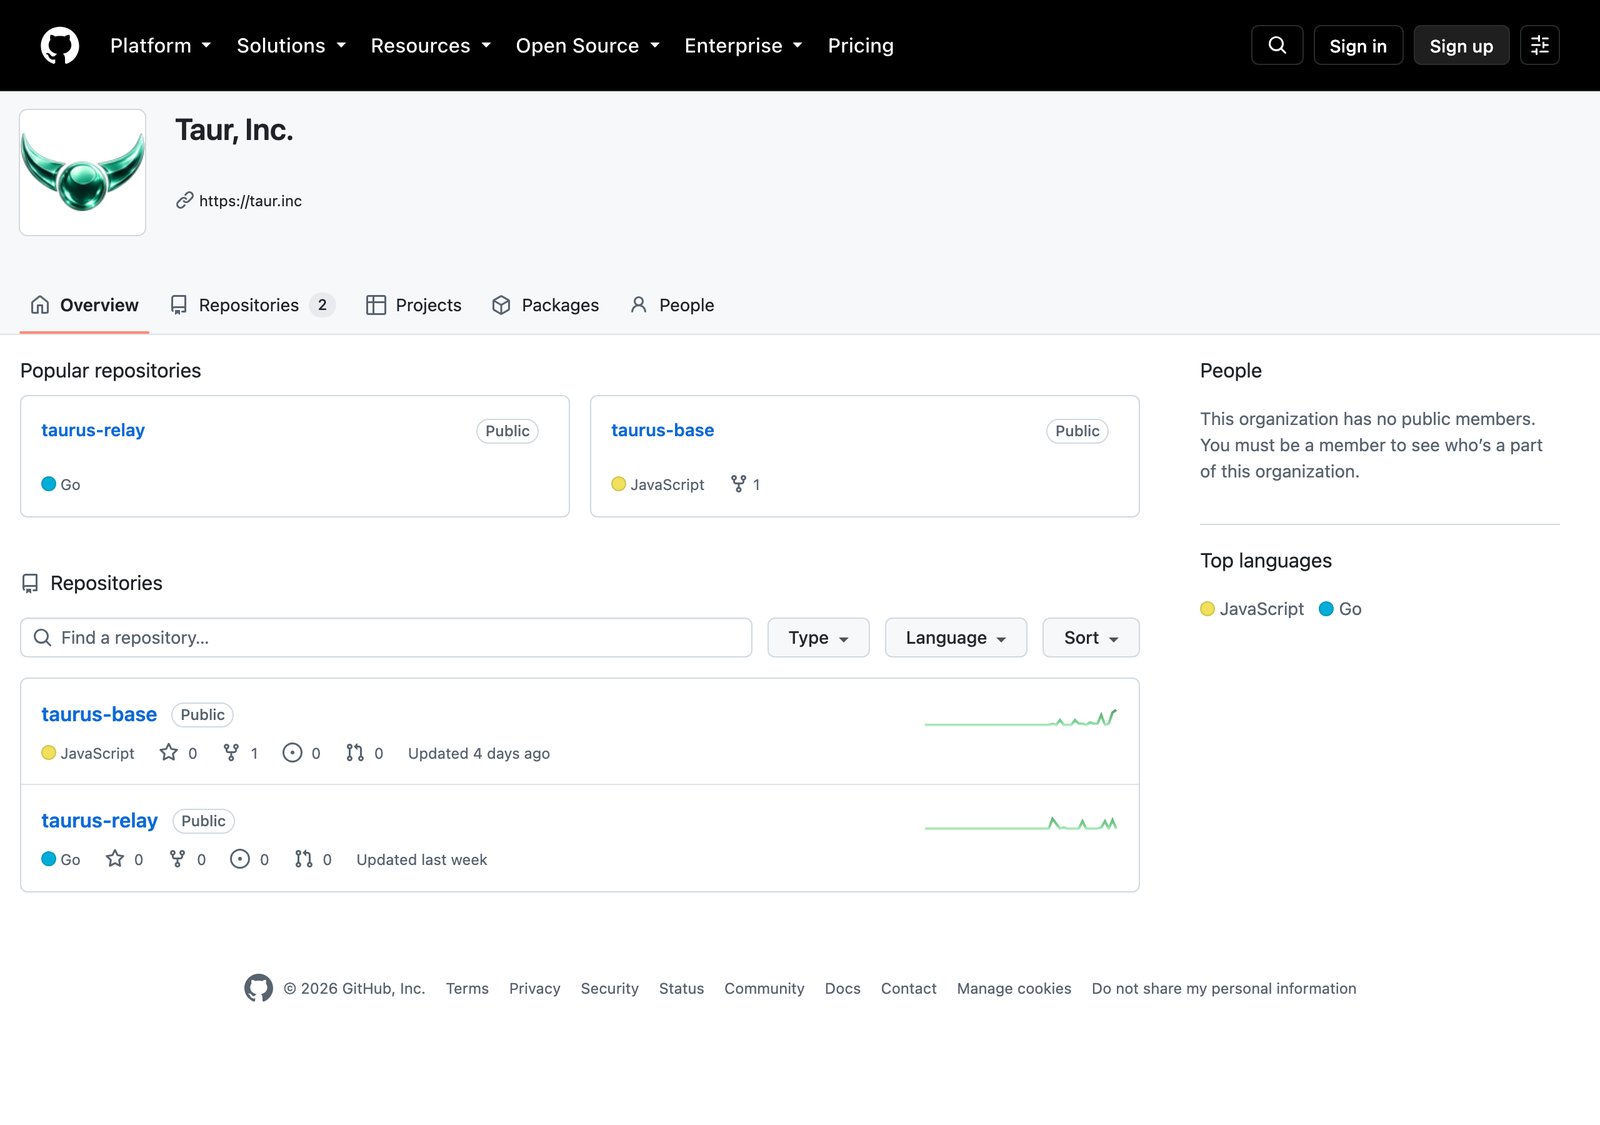The image size is (1600, 1125).
Task: Click the Go language dot in taurus-relay card
Action: pos(48,483)
